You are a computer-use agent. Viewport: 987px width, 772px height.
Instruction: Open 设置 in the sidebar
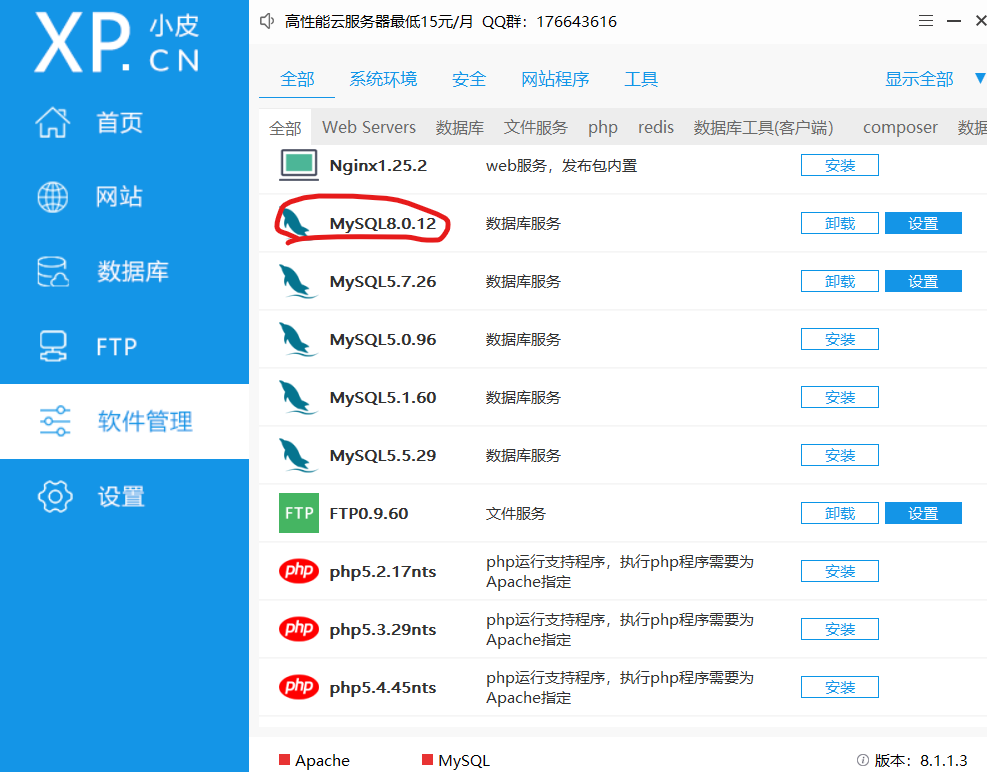[x=125, y=497]
